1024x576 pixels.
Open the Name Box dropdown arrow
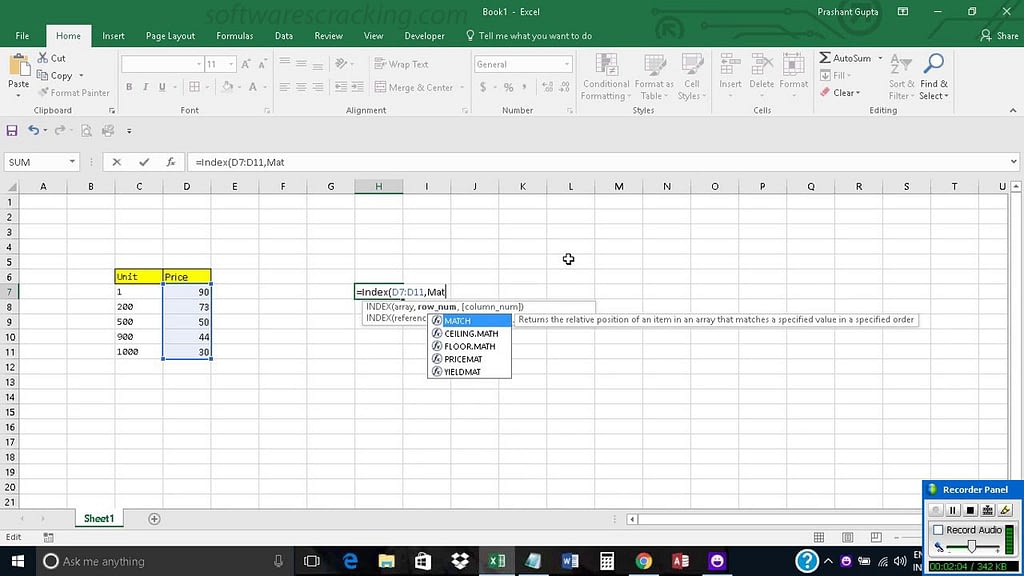72,162
